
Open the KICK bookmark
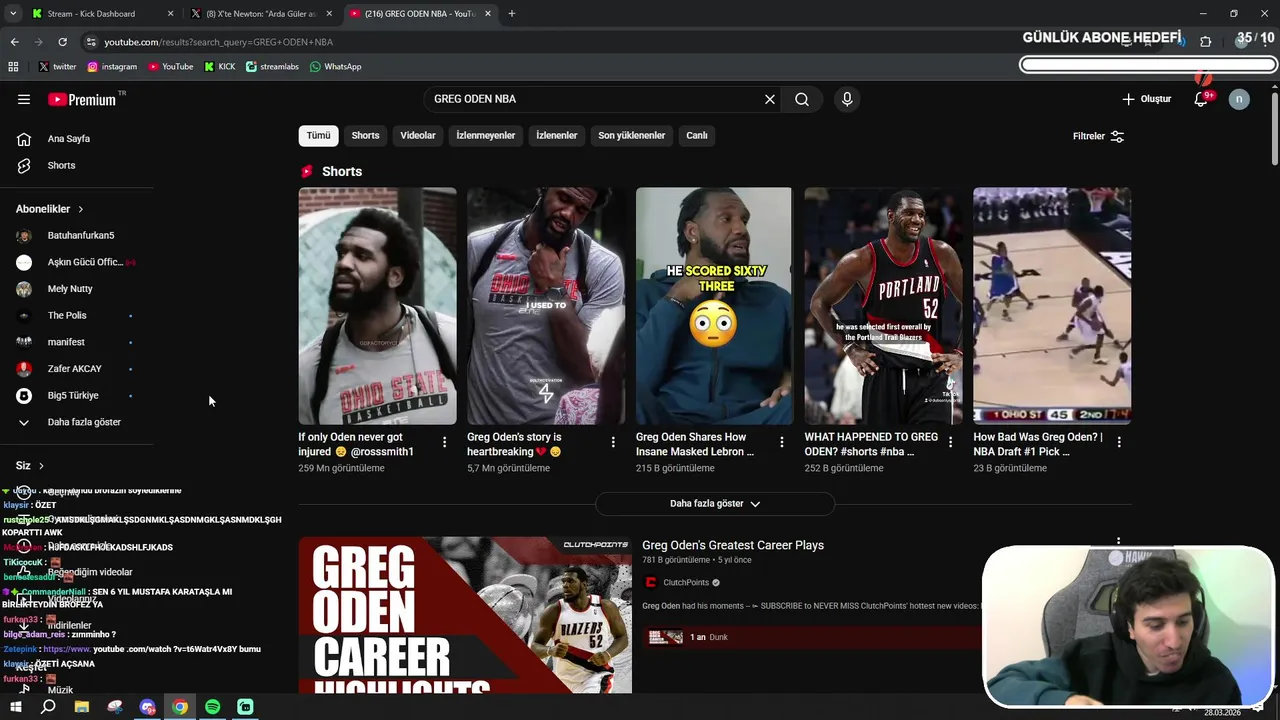coord(220,67)
